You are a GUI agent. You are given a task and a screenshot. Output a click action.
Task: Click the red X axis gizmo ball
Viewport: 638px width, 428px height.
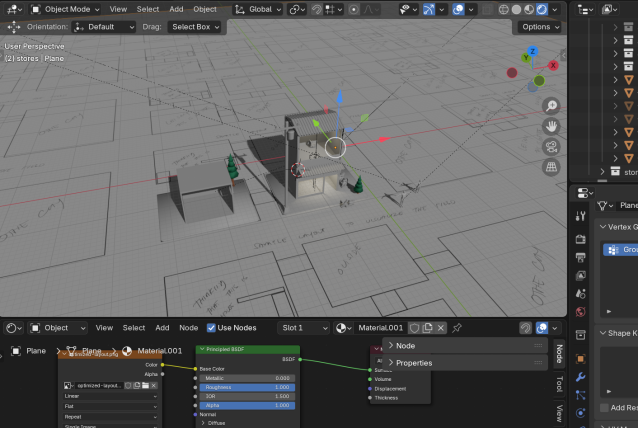pos(553,65)
